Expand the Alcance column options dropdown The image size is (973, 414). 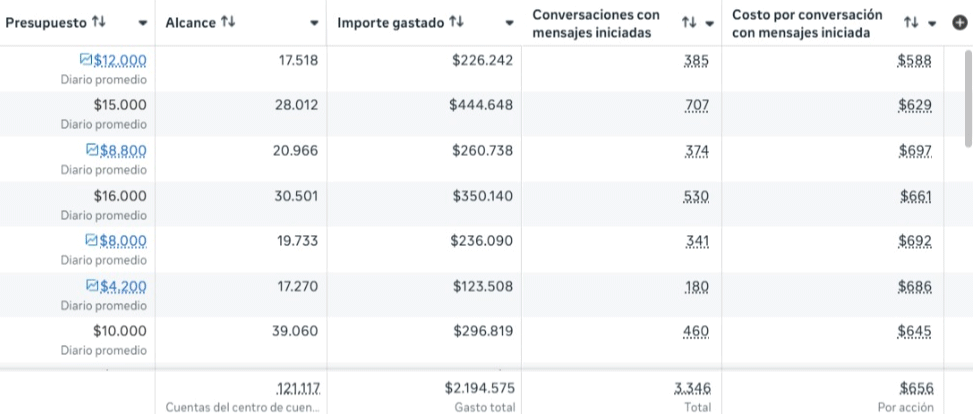click(x=315, y=23)
